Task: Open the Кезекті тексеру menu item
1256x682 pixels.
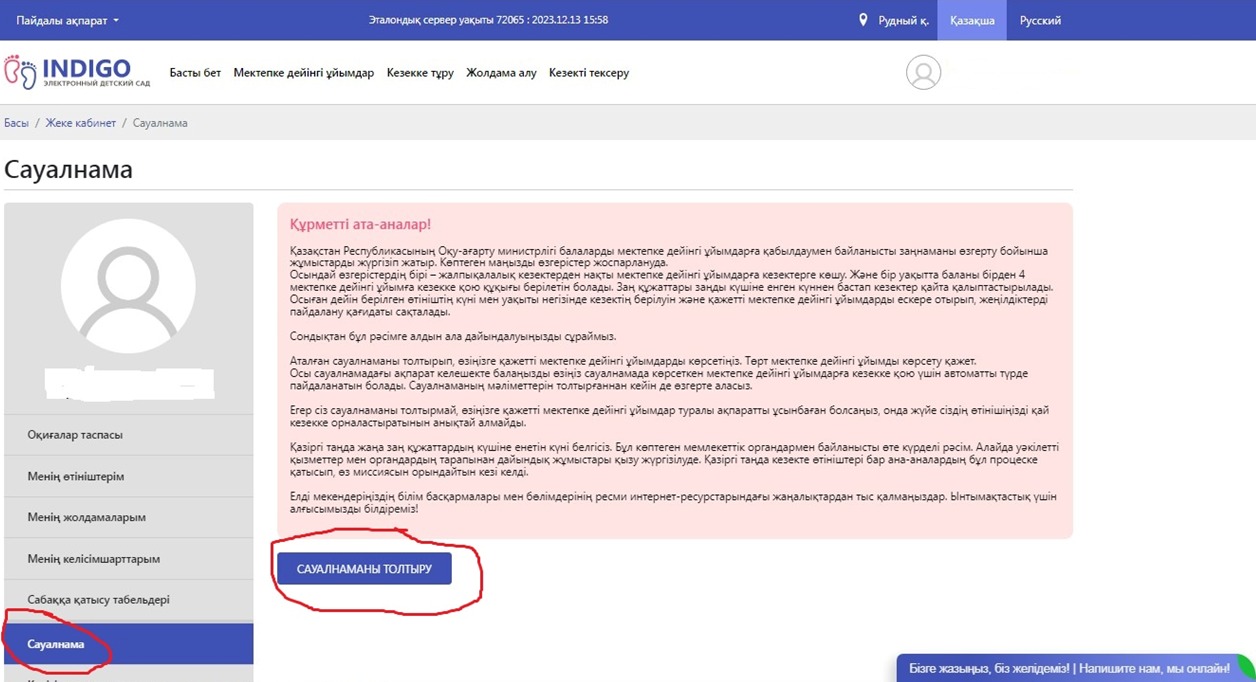Action: click(589, 73)
